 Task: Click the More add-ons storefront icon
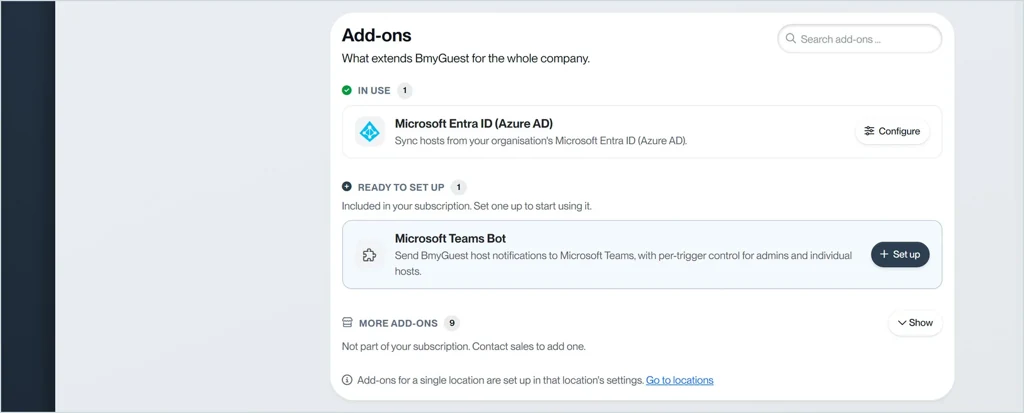[x=347, y=323]
